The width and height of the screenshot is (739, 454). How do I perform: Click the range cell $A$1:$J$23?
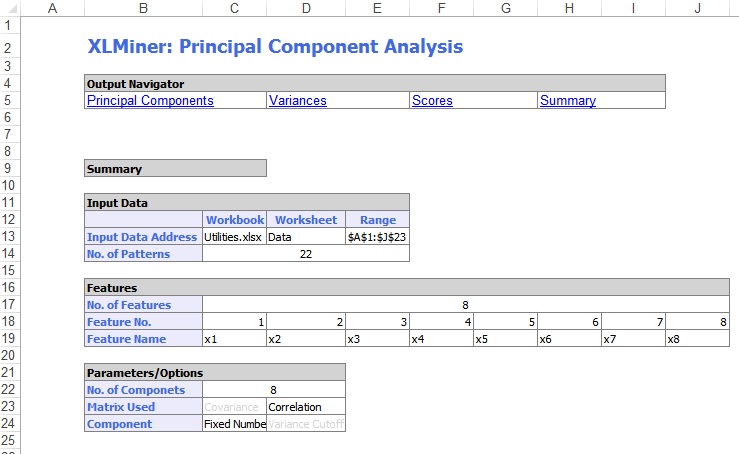377,237
